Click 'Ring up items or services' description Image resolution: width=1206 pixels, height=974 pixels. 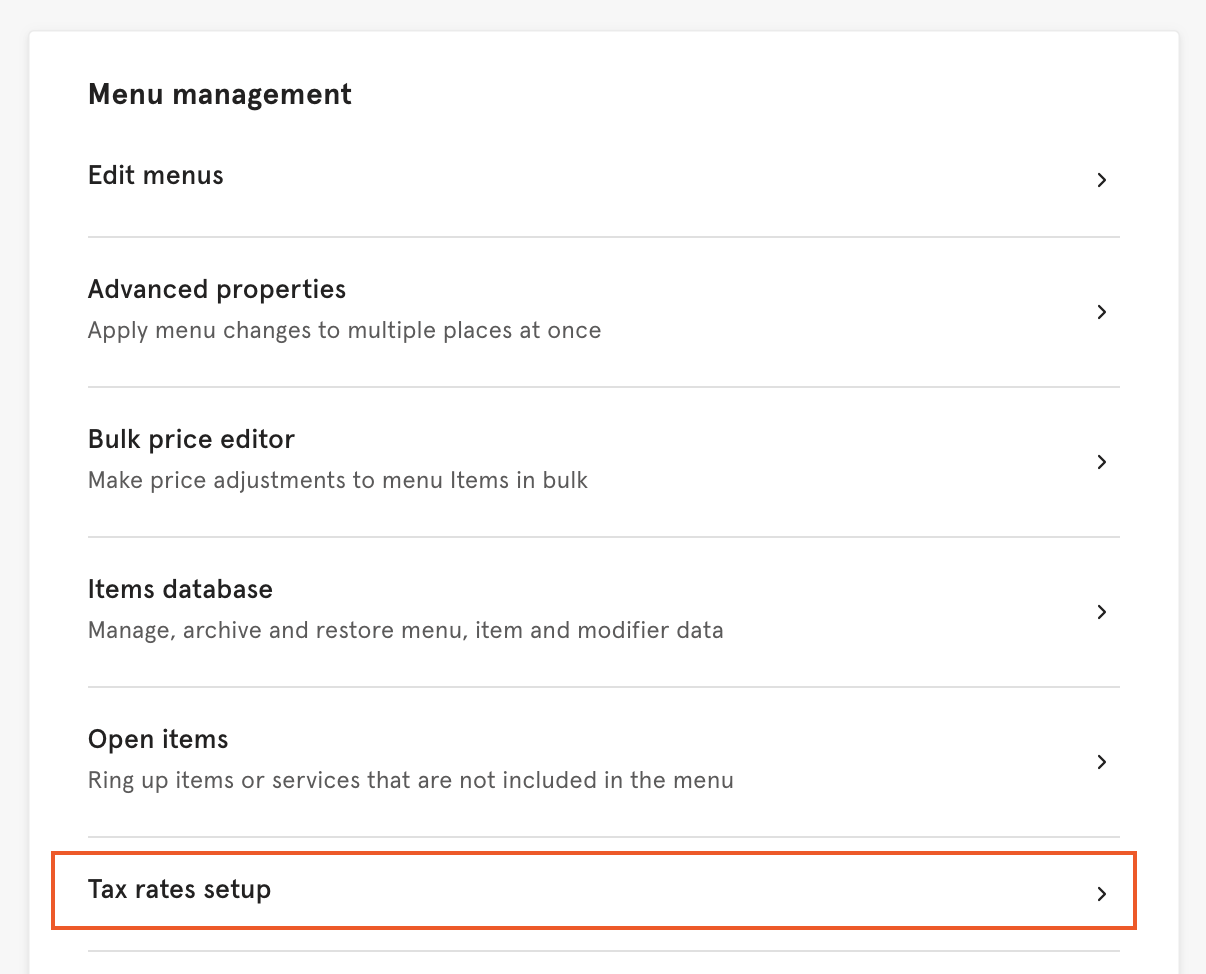click(410, 781)
